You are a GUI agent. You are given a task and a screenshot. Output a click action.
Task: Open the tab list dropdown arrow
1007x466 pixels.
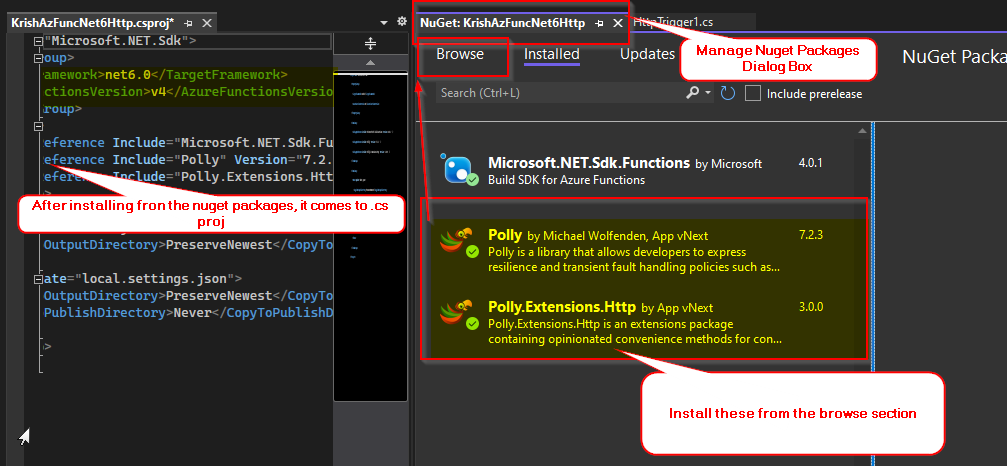(384, 22)
